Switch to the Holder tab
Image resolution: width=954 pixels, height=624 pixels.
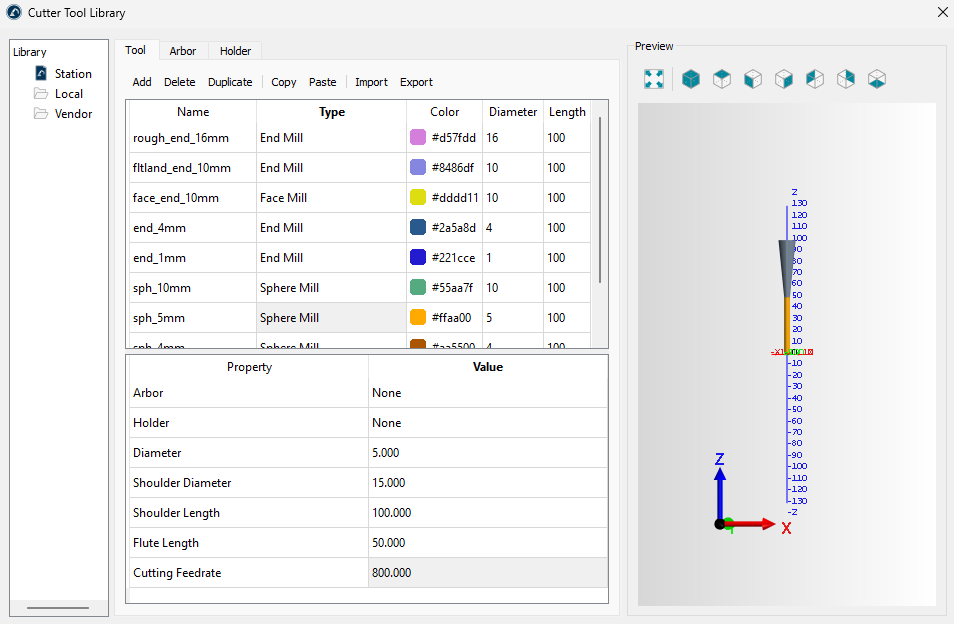(235, 51)
